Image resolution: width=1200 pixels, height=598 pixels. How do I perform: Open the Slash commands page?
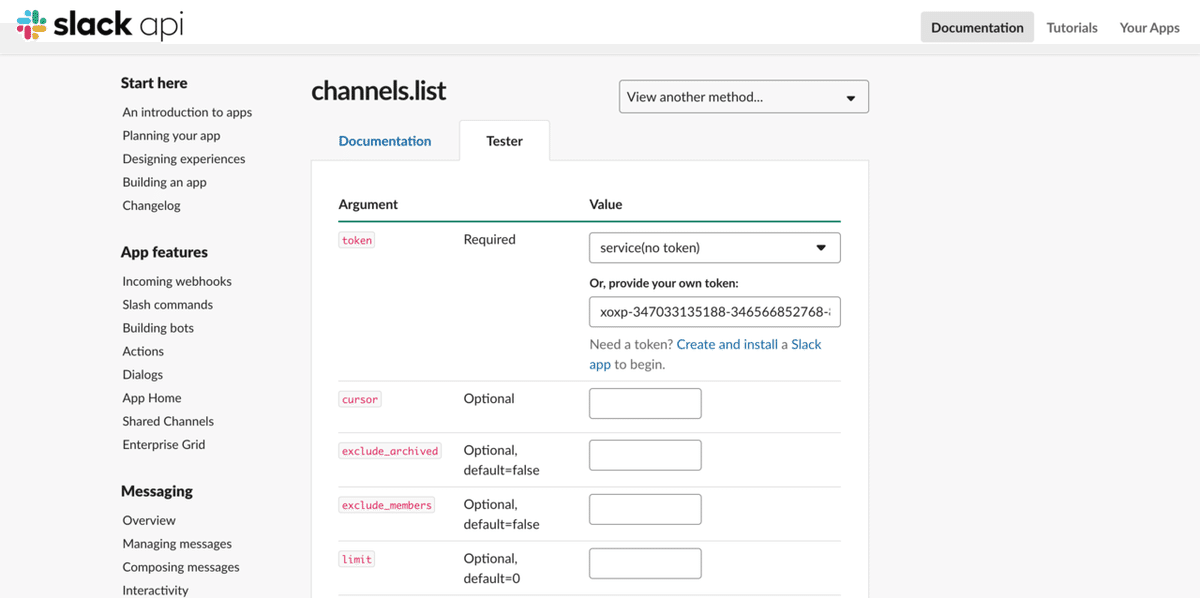tap(167, 304)
